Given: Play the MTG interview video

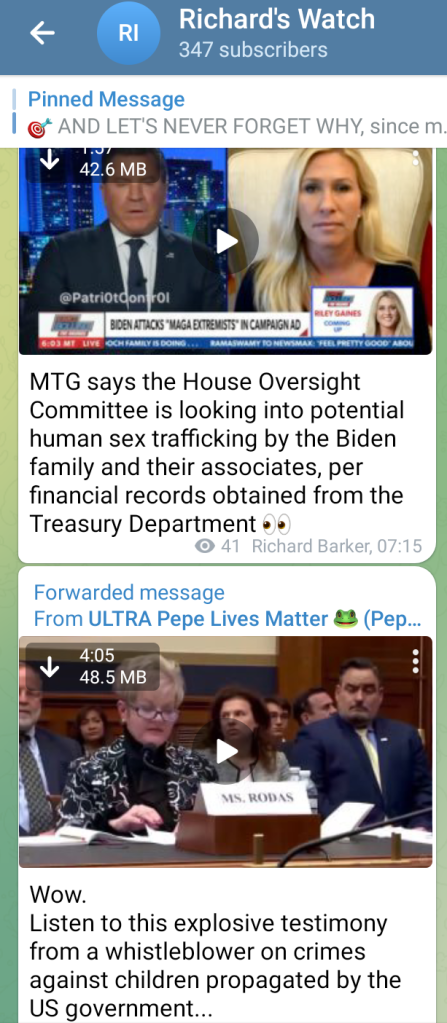Looking at the screenshot, I should coord(226,241).
